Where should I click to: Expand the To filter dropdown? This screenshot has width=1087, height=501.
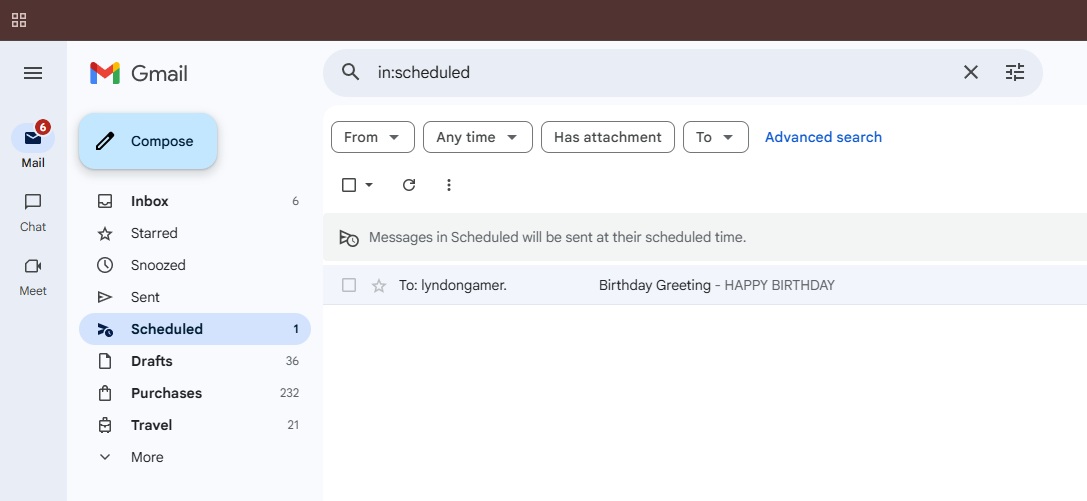point(715,137)
